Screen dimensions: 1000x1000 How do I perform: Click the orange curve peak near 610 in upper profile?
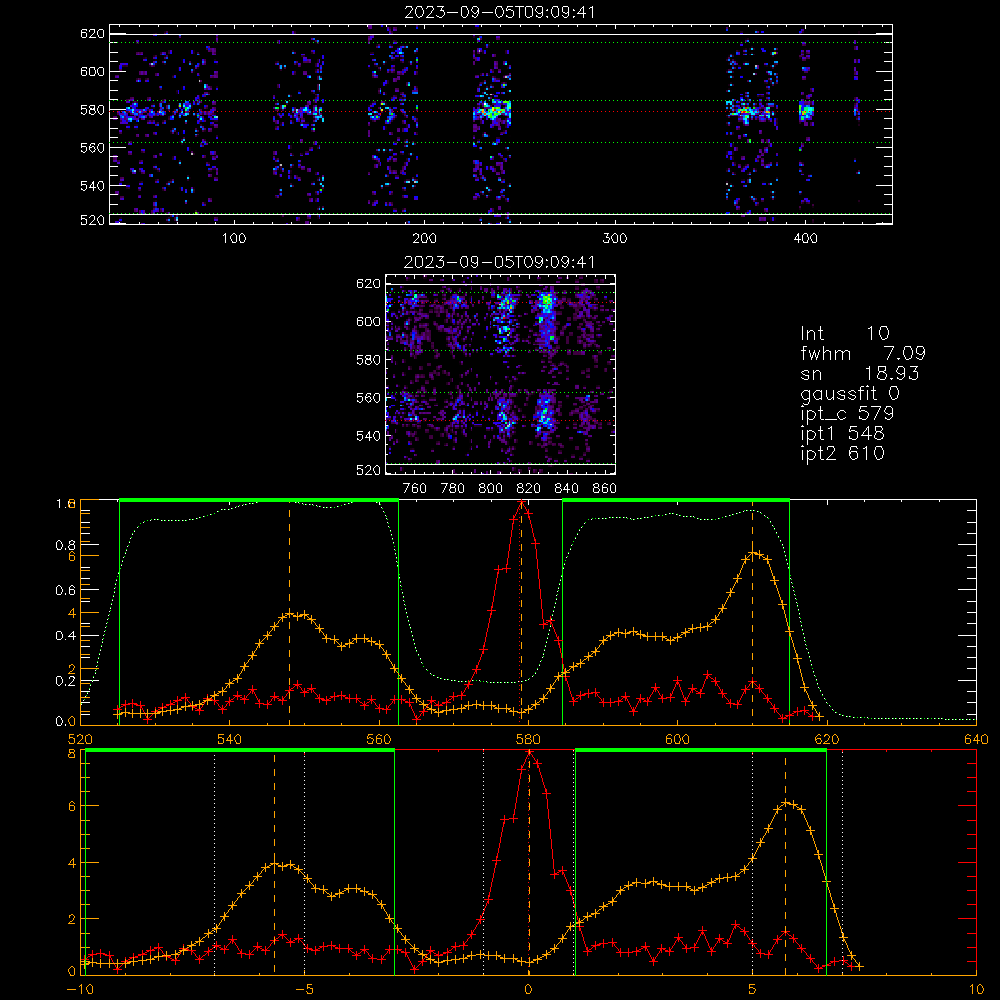pyautogui.click(x=753, y=554)
